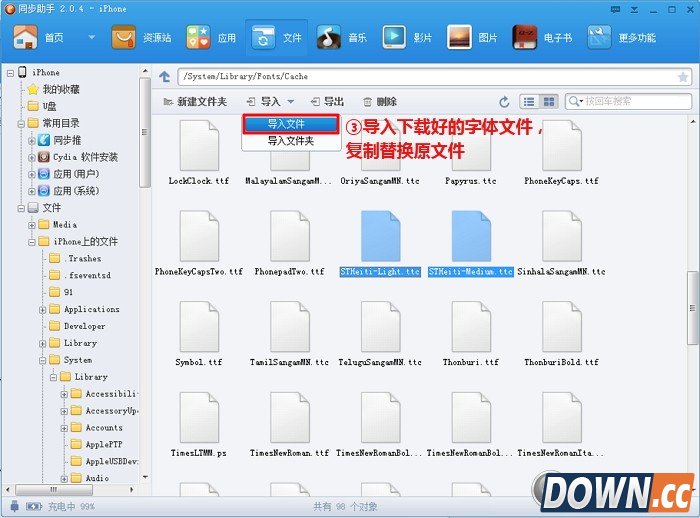Select the AppleFTP folder in tree
700x518 pixels.
pyautogui.click(x=104, y=444)
